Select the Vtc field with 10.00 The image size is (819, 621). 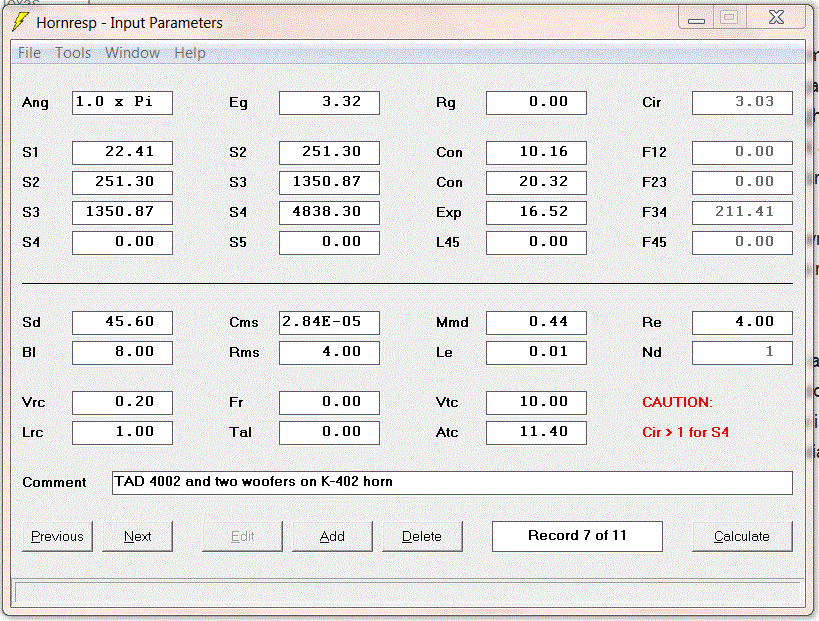tap(536, 403)
